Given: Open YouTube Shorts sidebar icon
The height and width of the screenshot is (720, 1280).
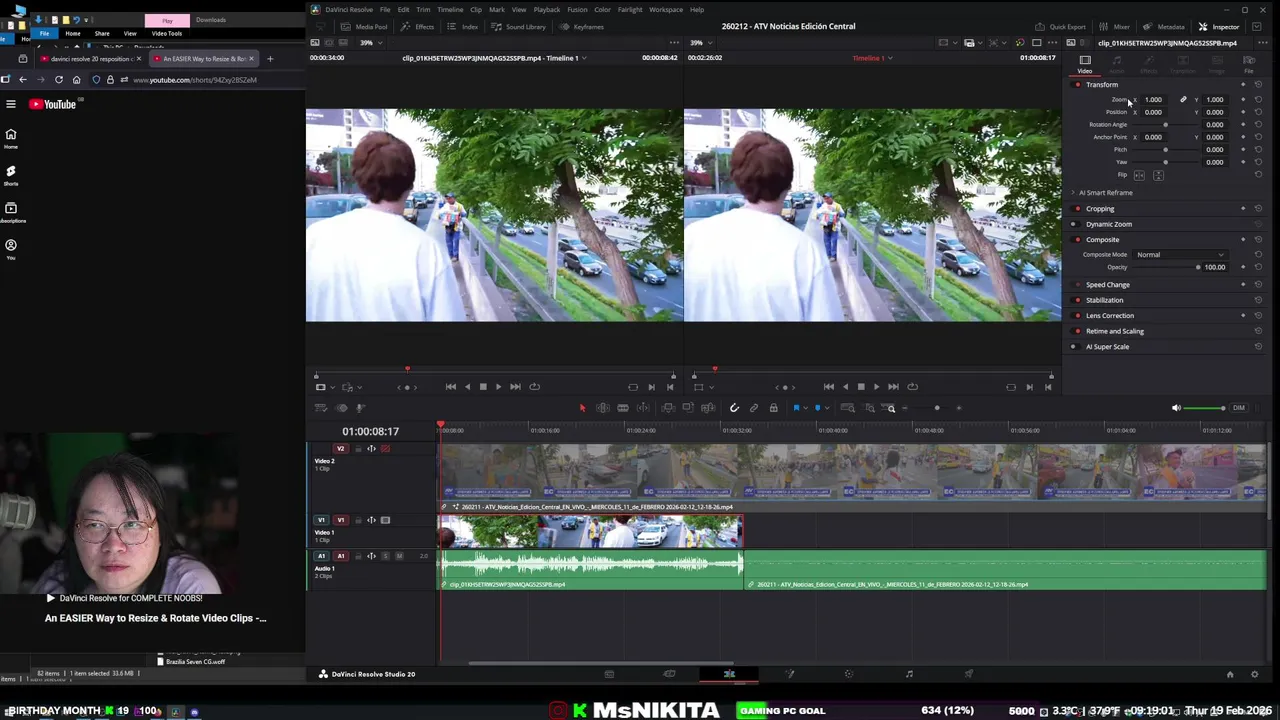Looking at the screenshot, I should (x=11, y=175).
